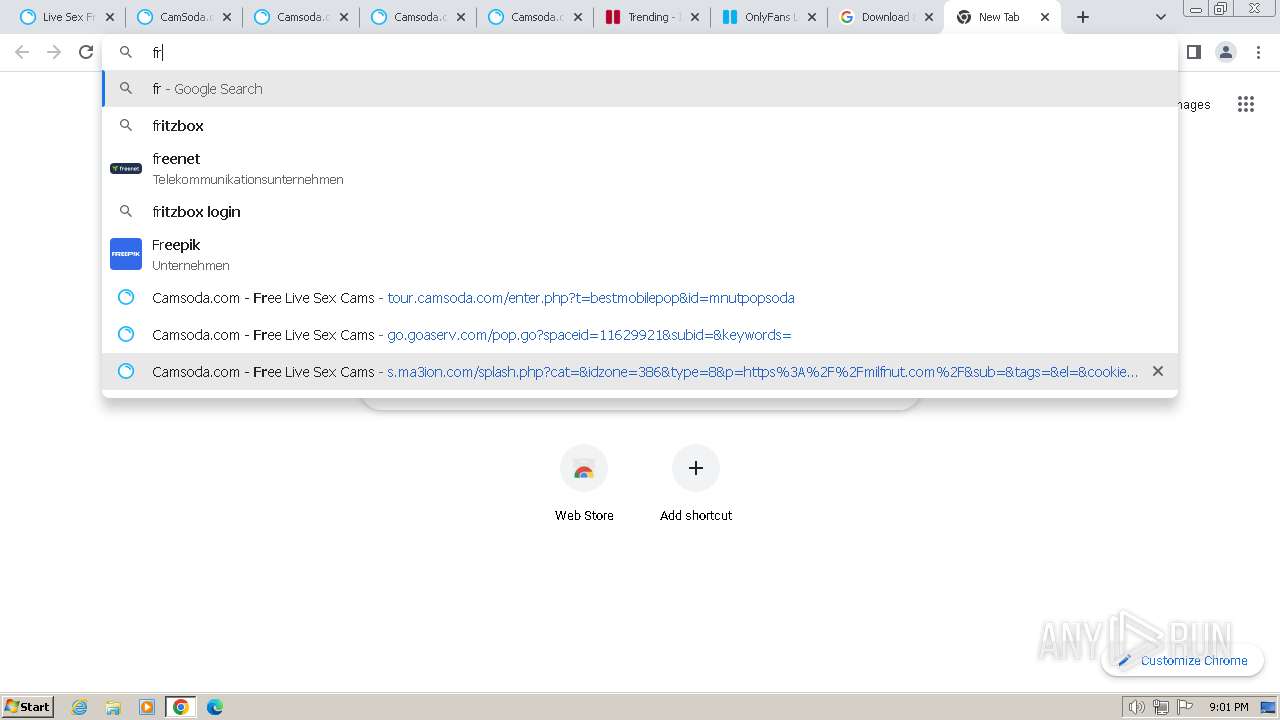Click the search icon in the address bar
1280x720 pixels.
pyautogui.click(x=126, y=52)
